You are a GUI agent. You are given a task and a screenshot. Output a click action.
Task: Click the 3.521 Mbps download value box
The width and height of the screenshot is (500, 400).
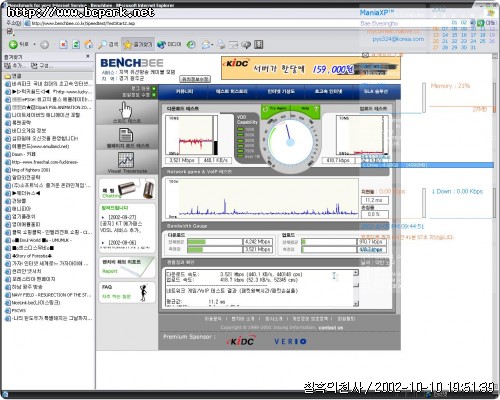coord(182,160)
